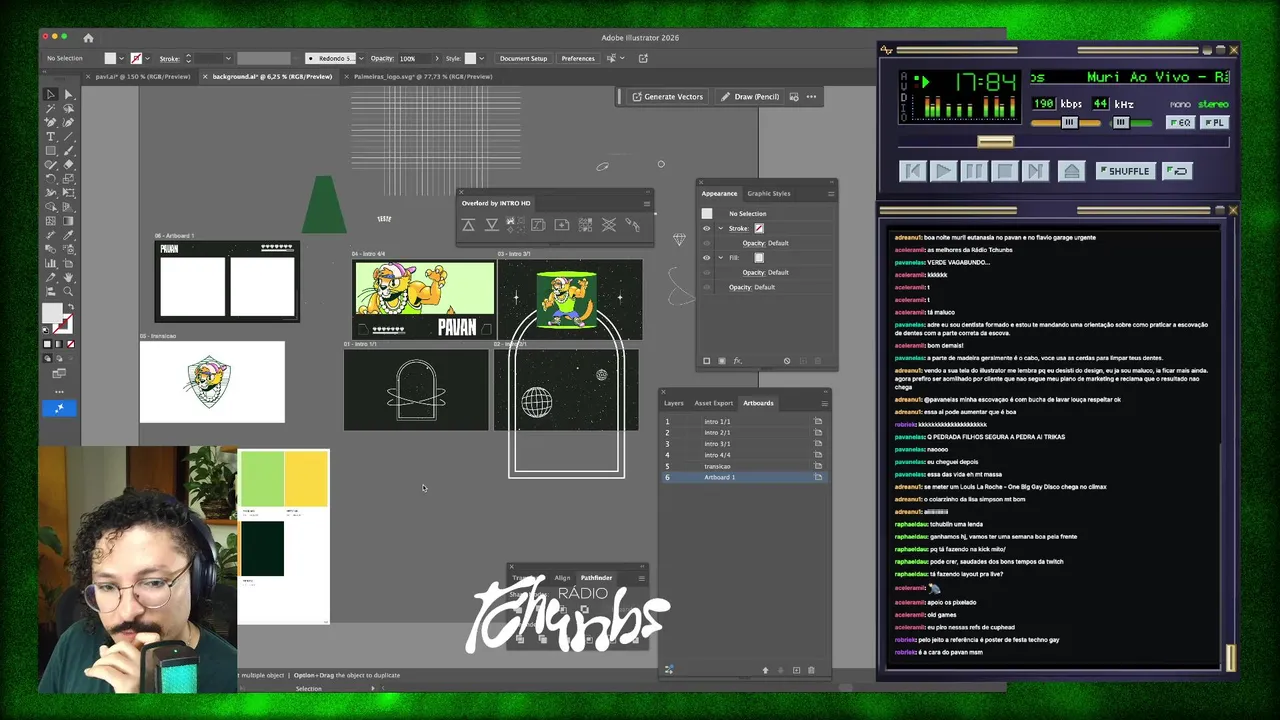The width and height of the screenshot is (1280, 720).
Task: Click the Opacity 100% input field
Action: point(415,58)
